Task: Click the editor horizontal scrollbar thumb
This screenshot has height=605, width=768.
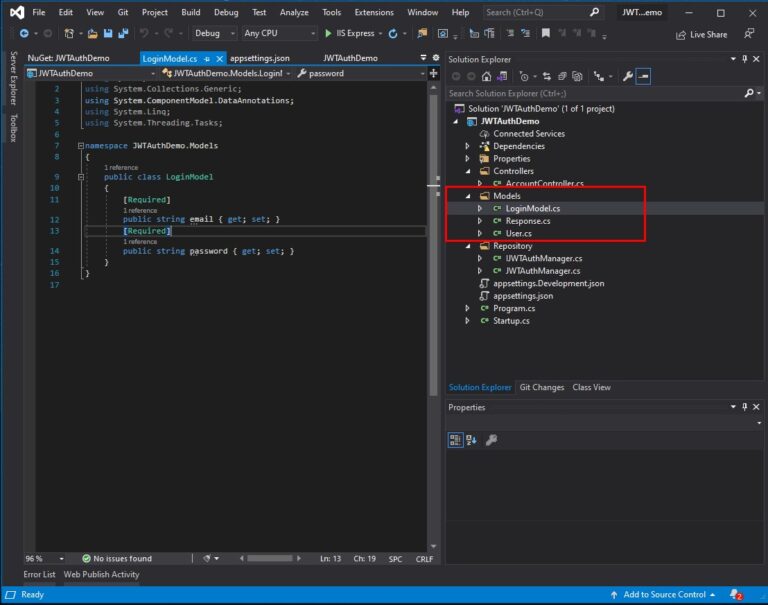Action: tap(269, 558)
